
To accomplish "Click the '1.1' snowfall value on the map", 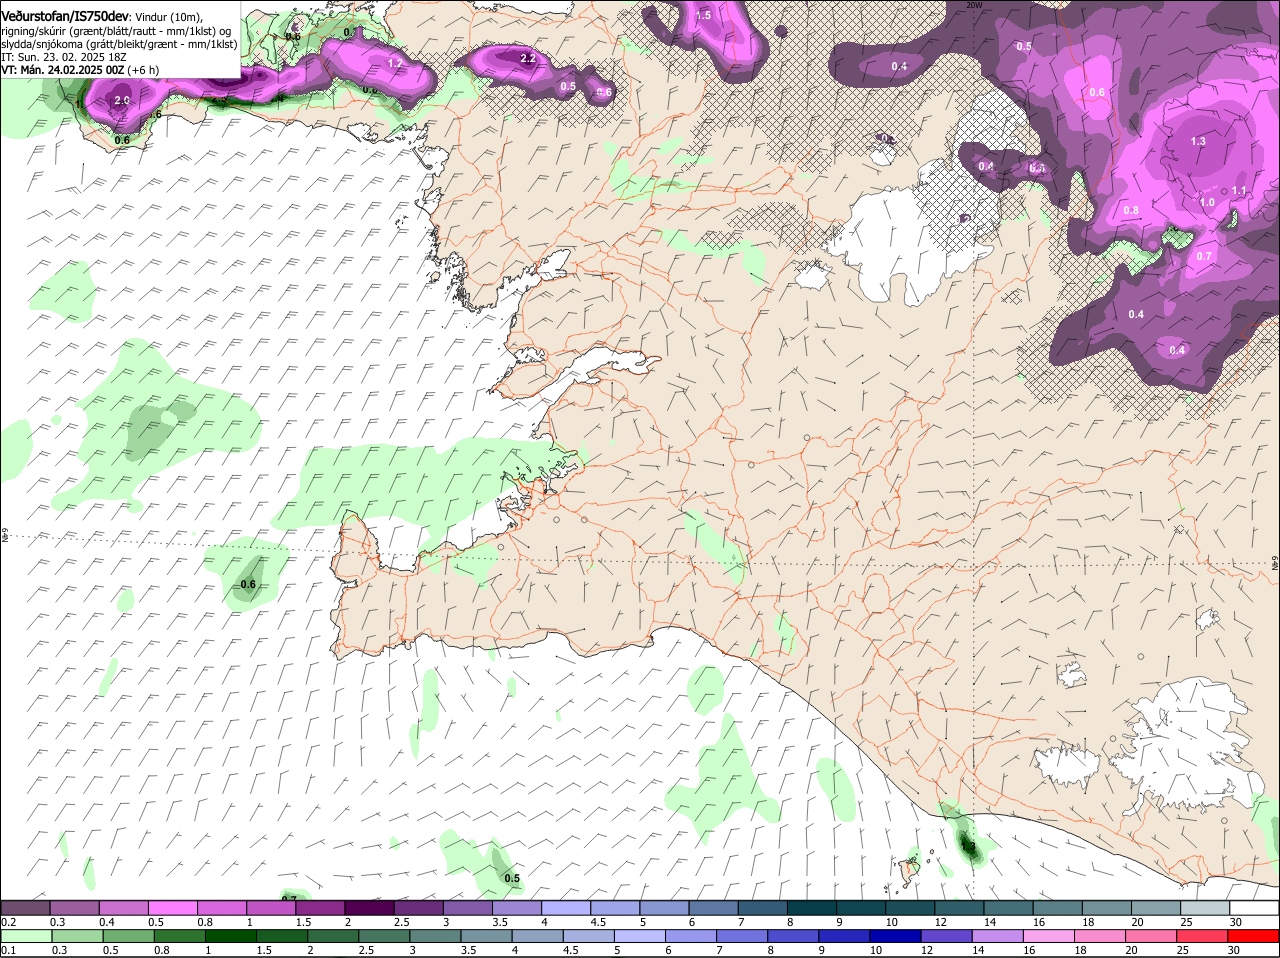I will click(x=1239, y=190).
